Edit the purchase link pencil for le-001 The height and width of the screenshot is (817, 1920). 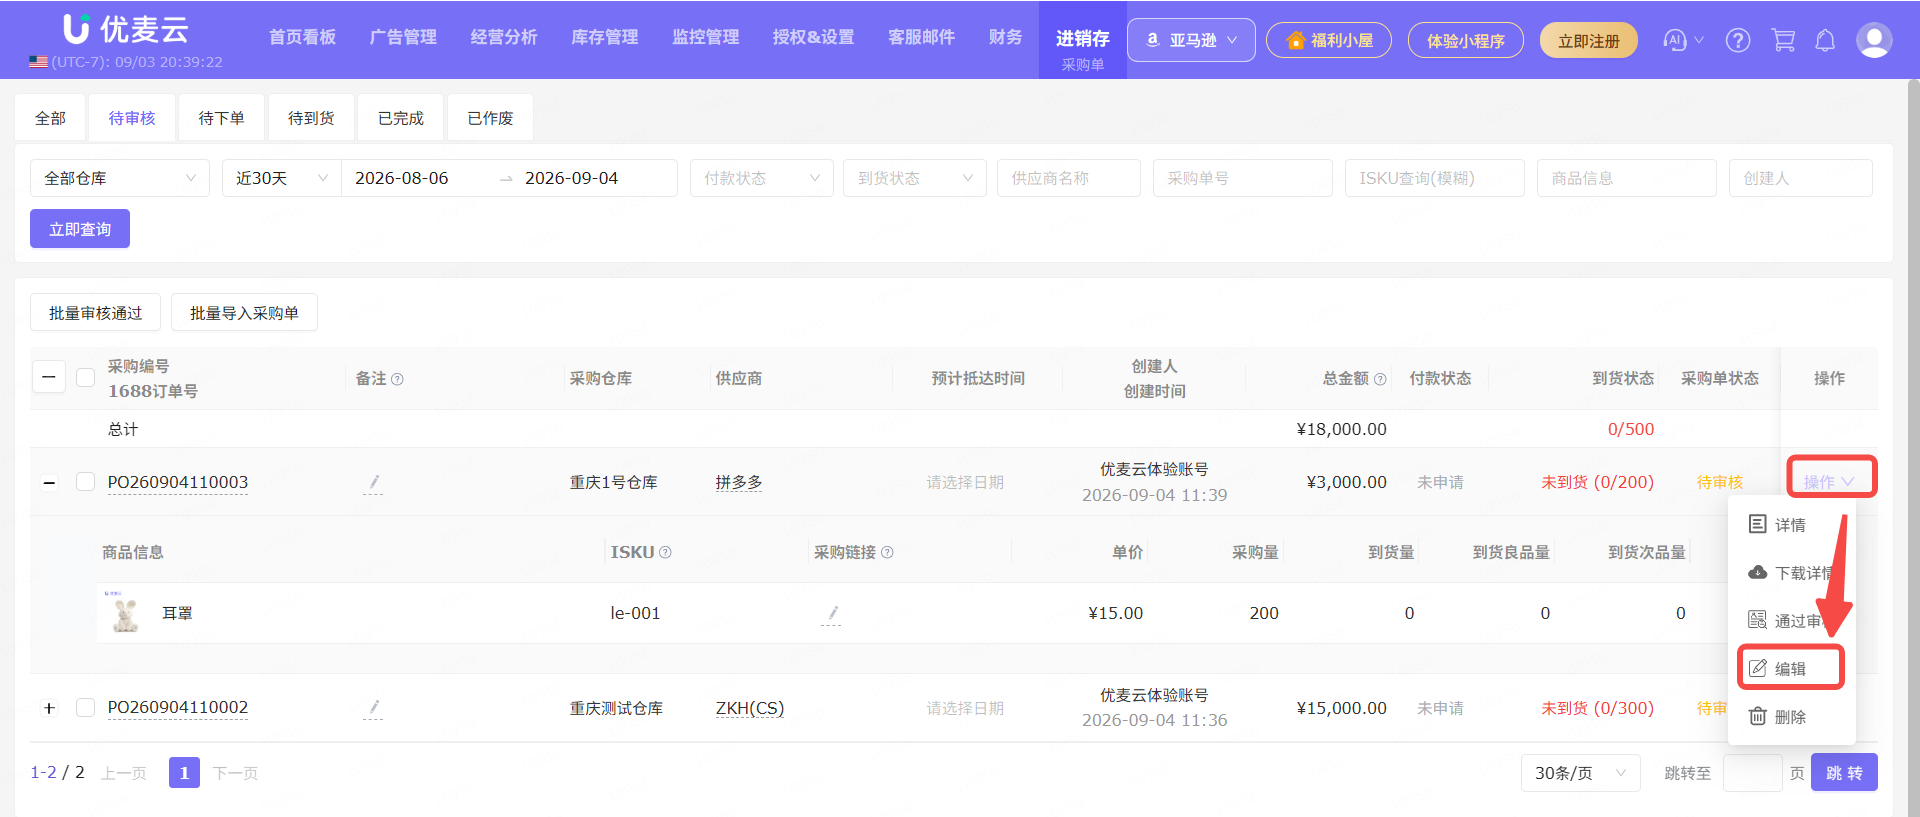(832, 614)
